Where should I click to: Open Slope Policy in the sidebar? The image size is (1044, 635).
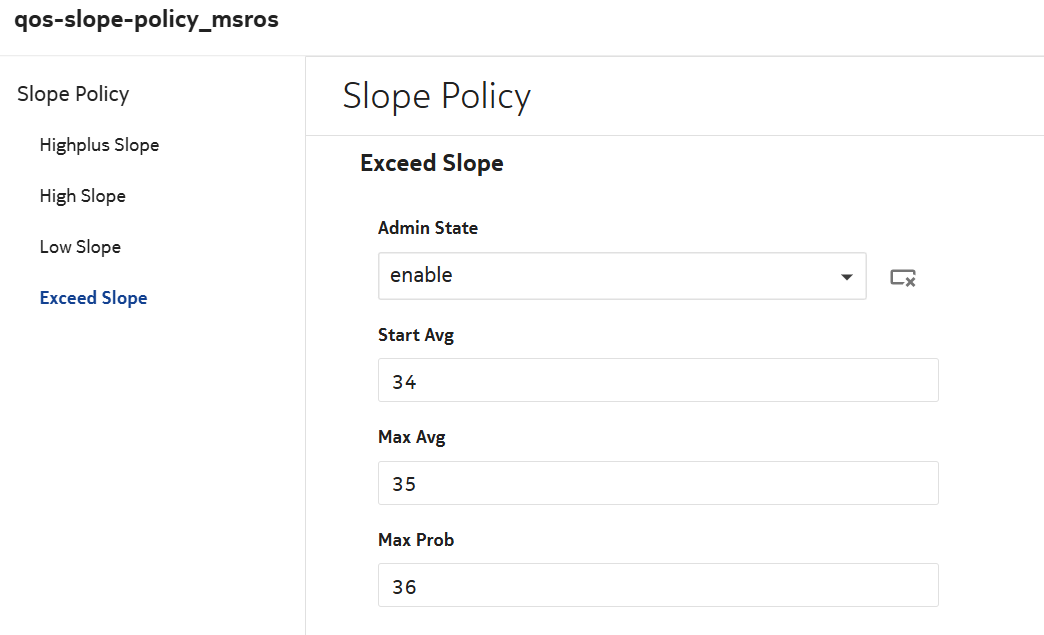[73, 94]
